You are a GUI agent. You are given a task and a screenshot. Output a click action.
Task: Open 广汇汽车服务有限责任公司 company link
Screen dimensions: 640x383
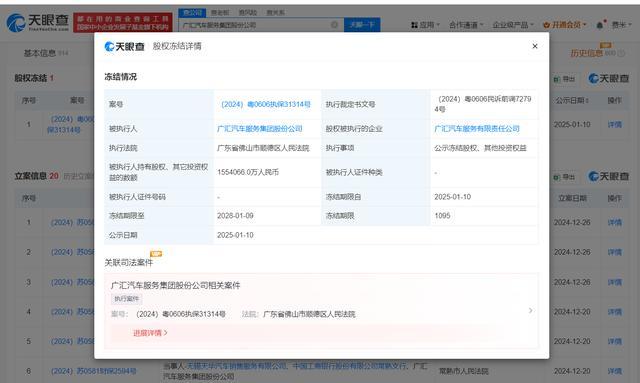tap(477, 129)
